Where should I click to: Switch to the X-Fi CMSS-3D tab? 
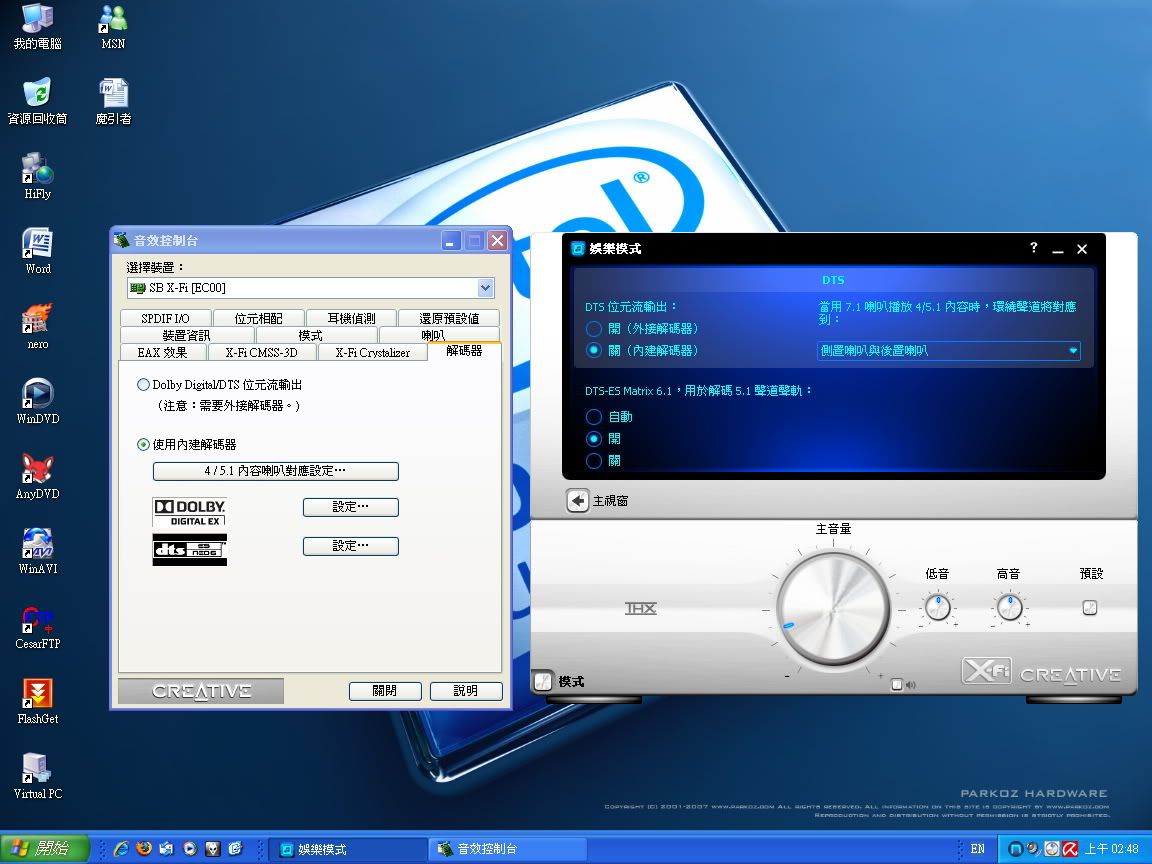click(262, 352)
